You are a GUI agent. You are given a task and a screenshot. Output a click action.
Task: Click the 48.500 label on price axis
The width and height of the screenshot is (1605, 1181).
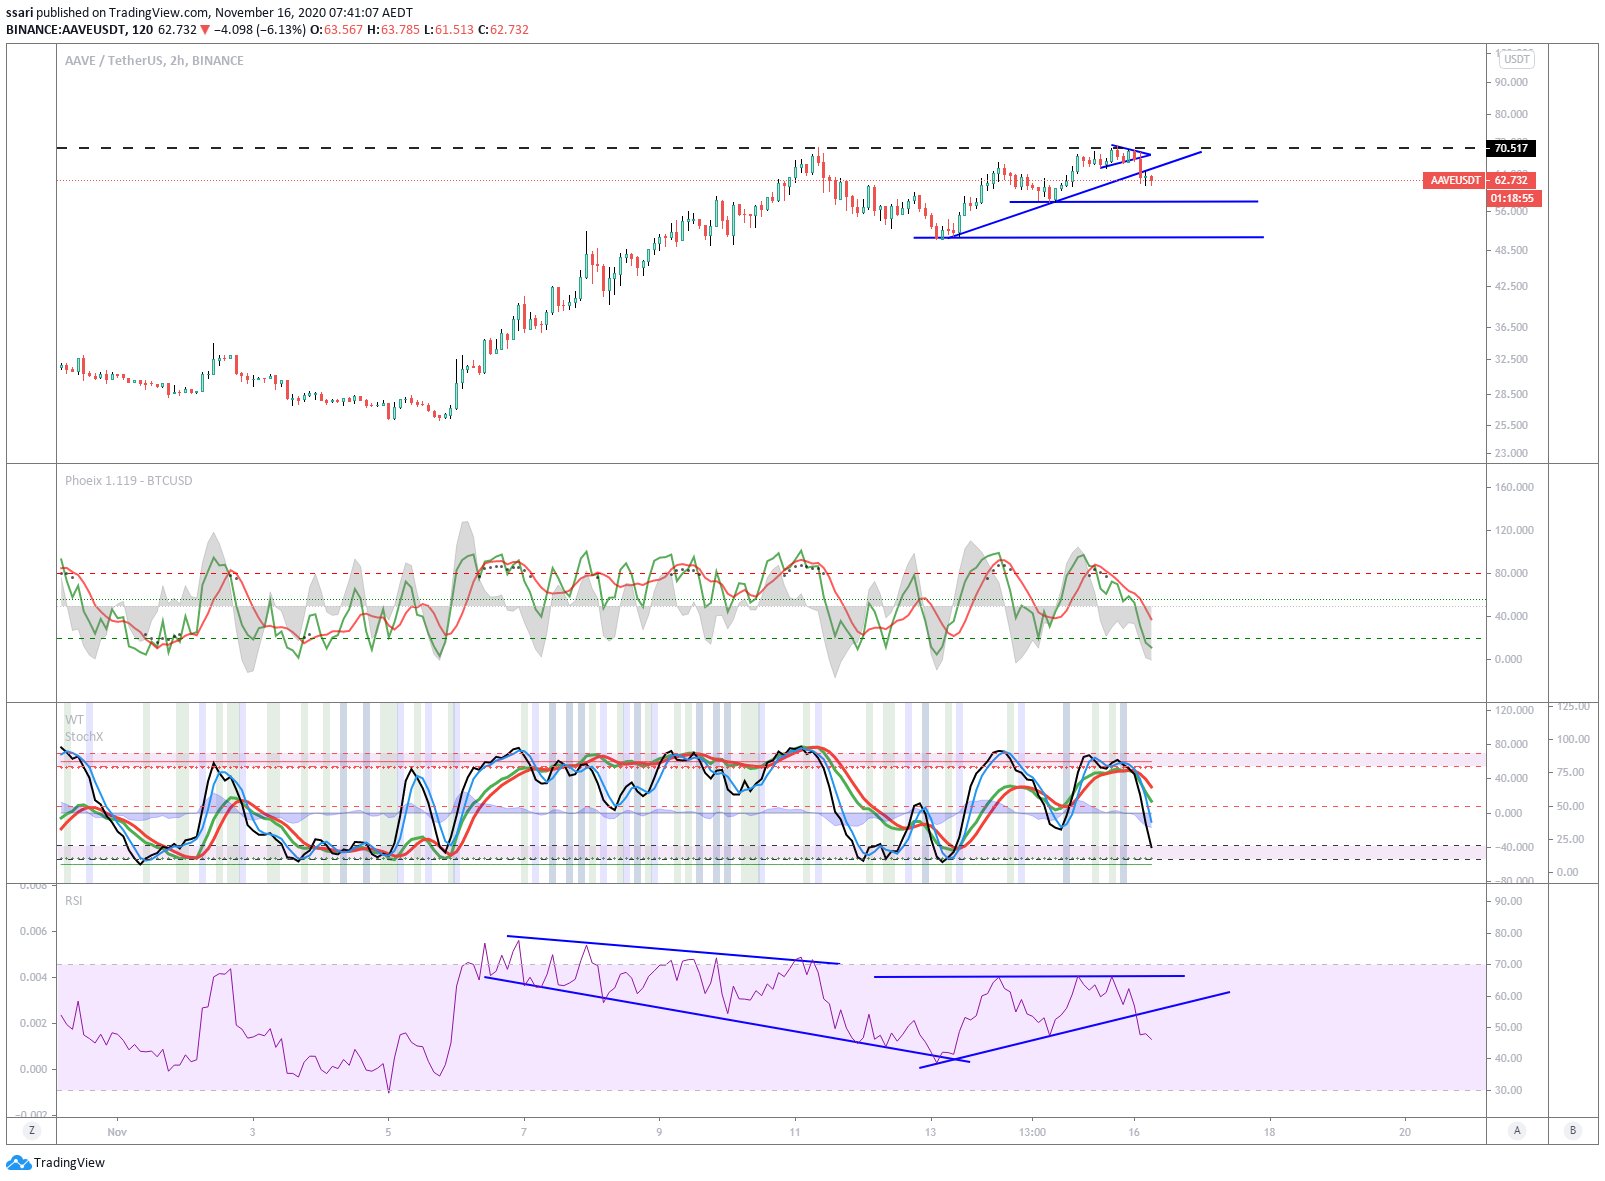(x=1511, y=250)
